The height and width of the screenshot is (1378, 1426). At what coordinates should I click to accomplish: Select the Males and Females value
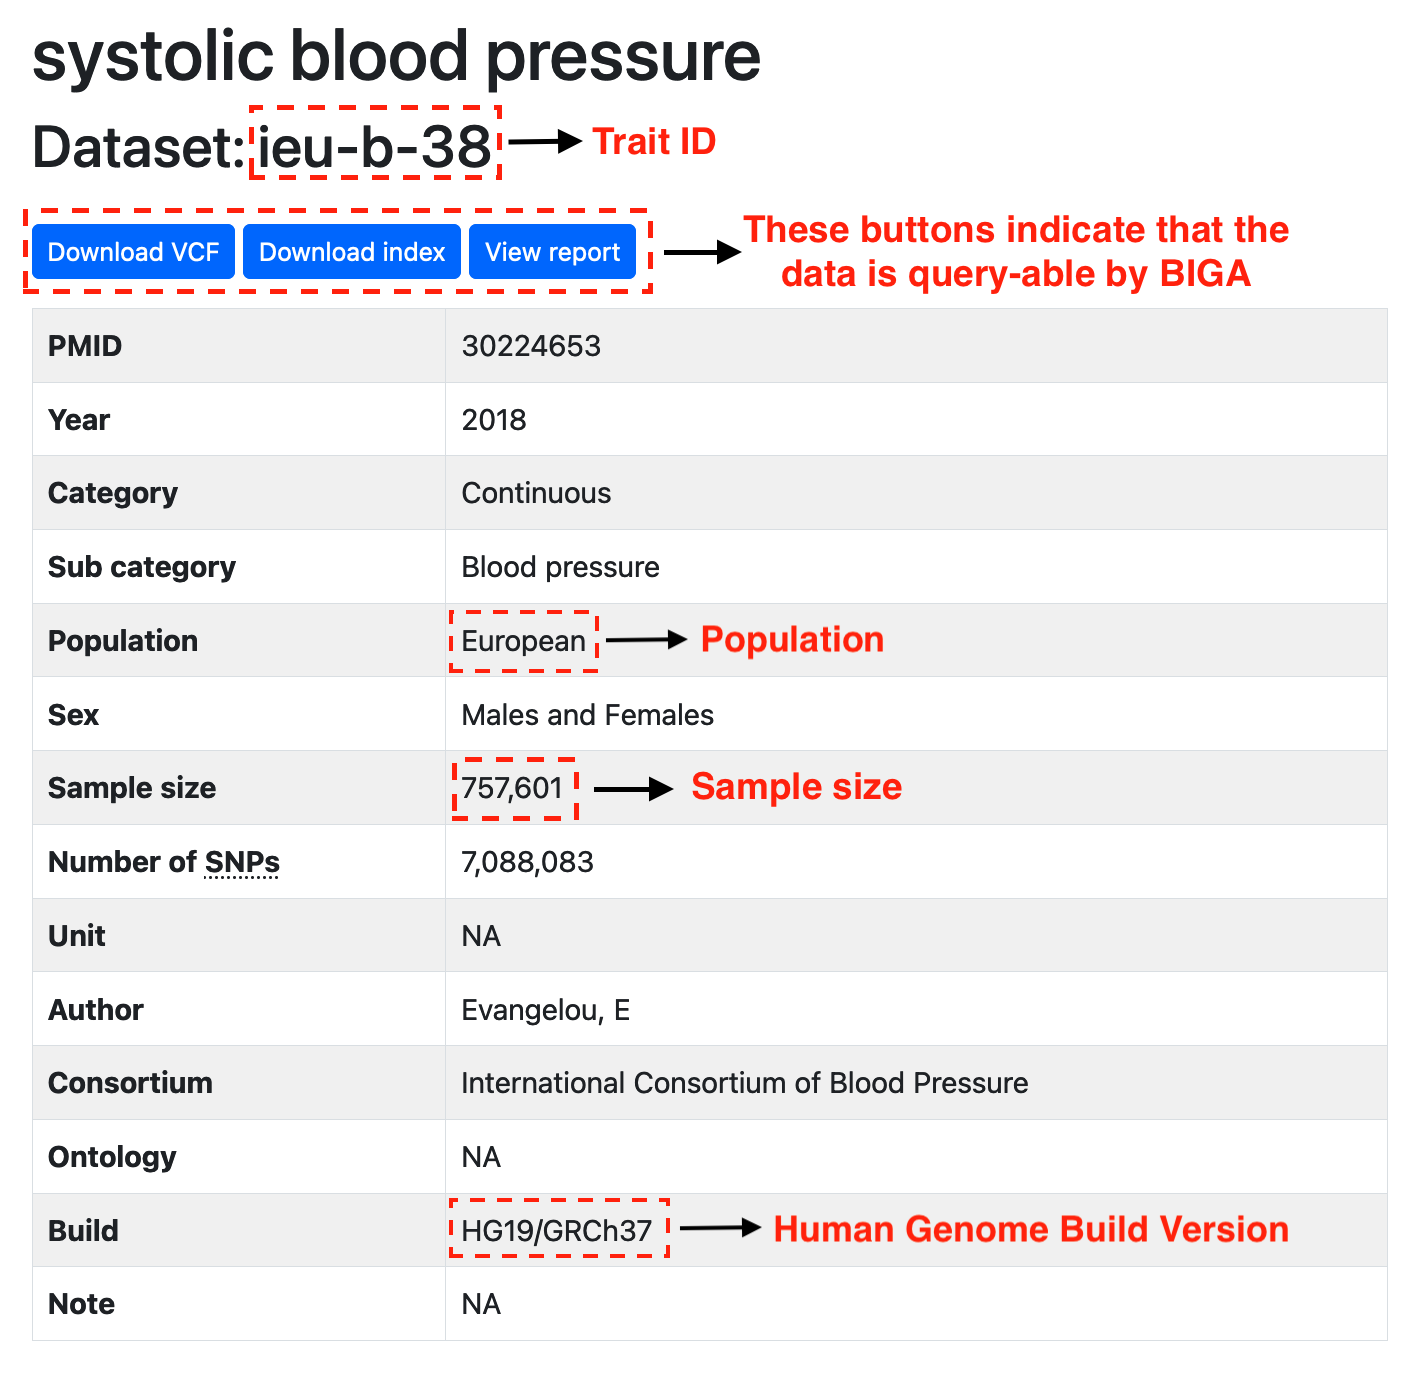[x=587, y=715]
